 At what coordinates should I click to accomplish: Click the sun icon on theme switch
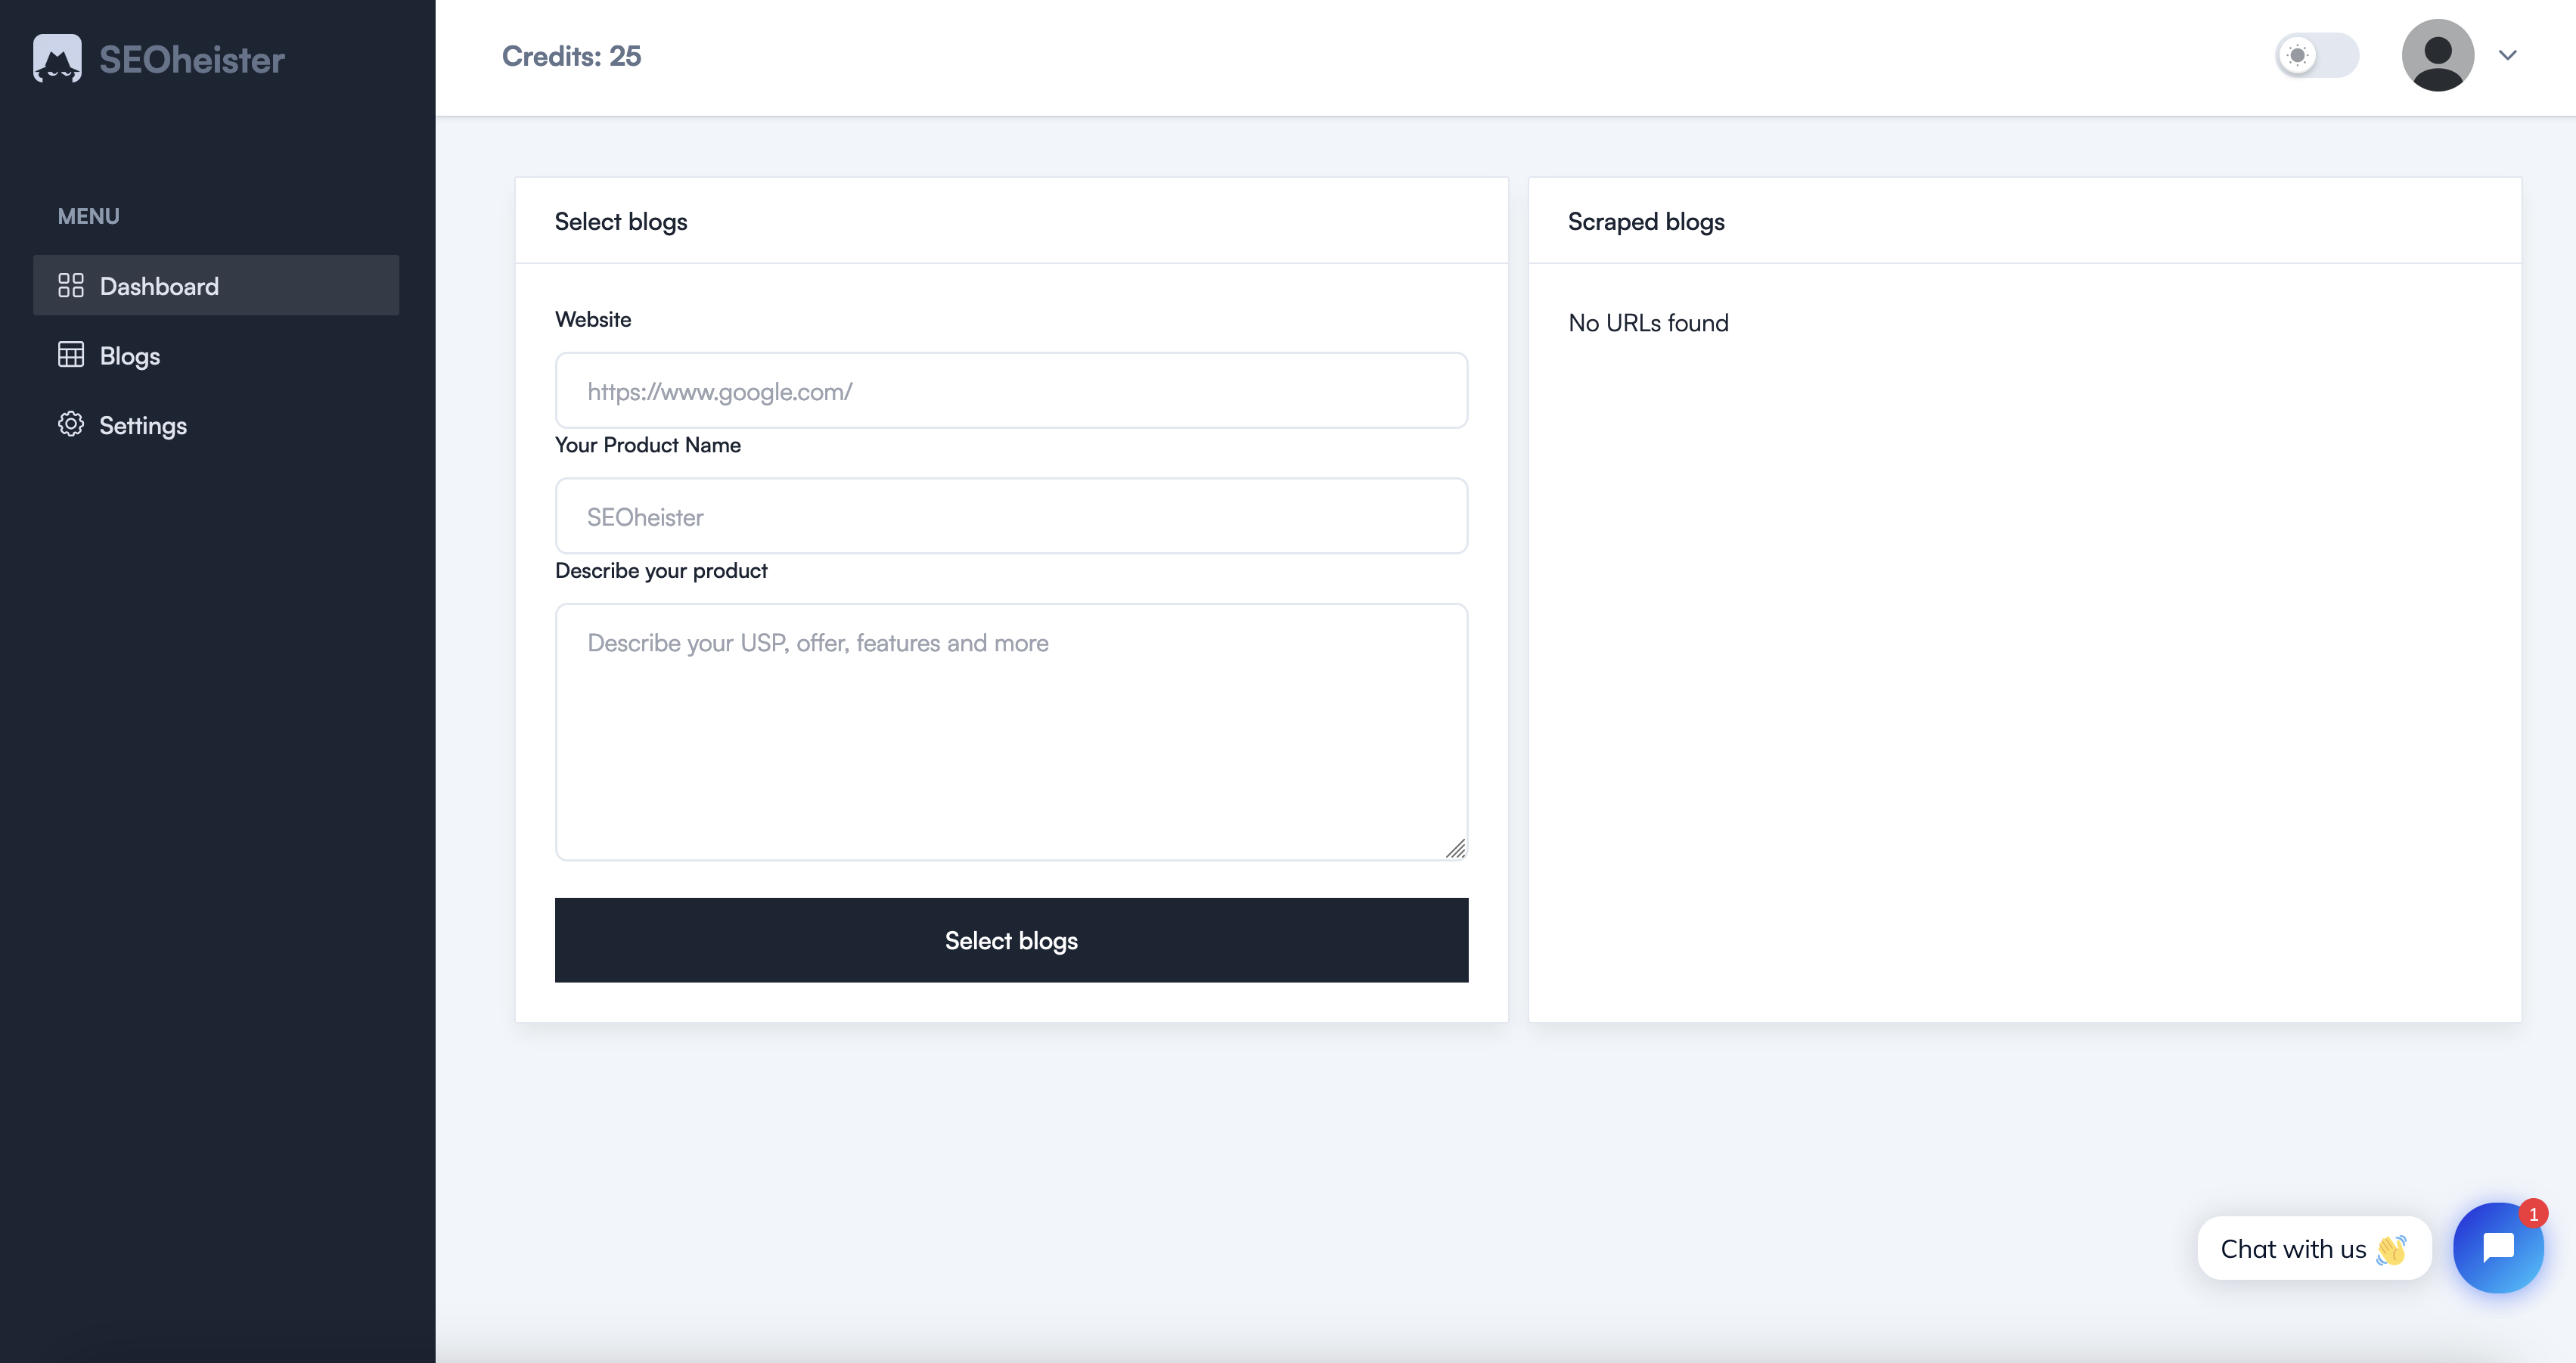click(2297, 55)
